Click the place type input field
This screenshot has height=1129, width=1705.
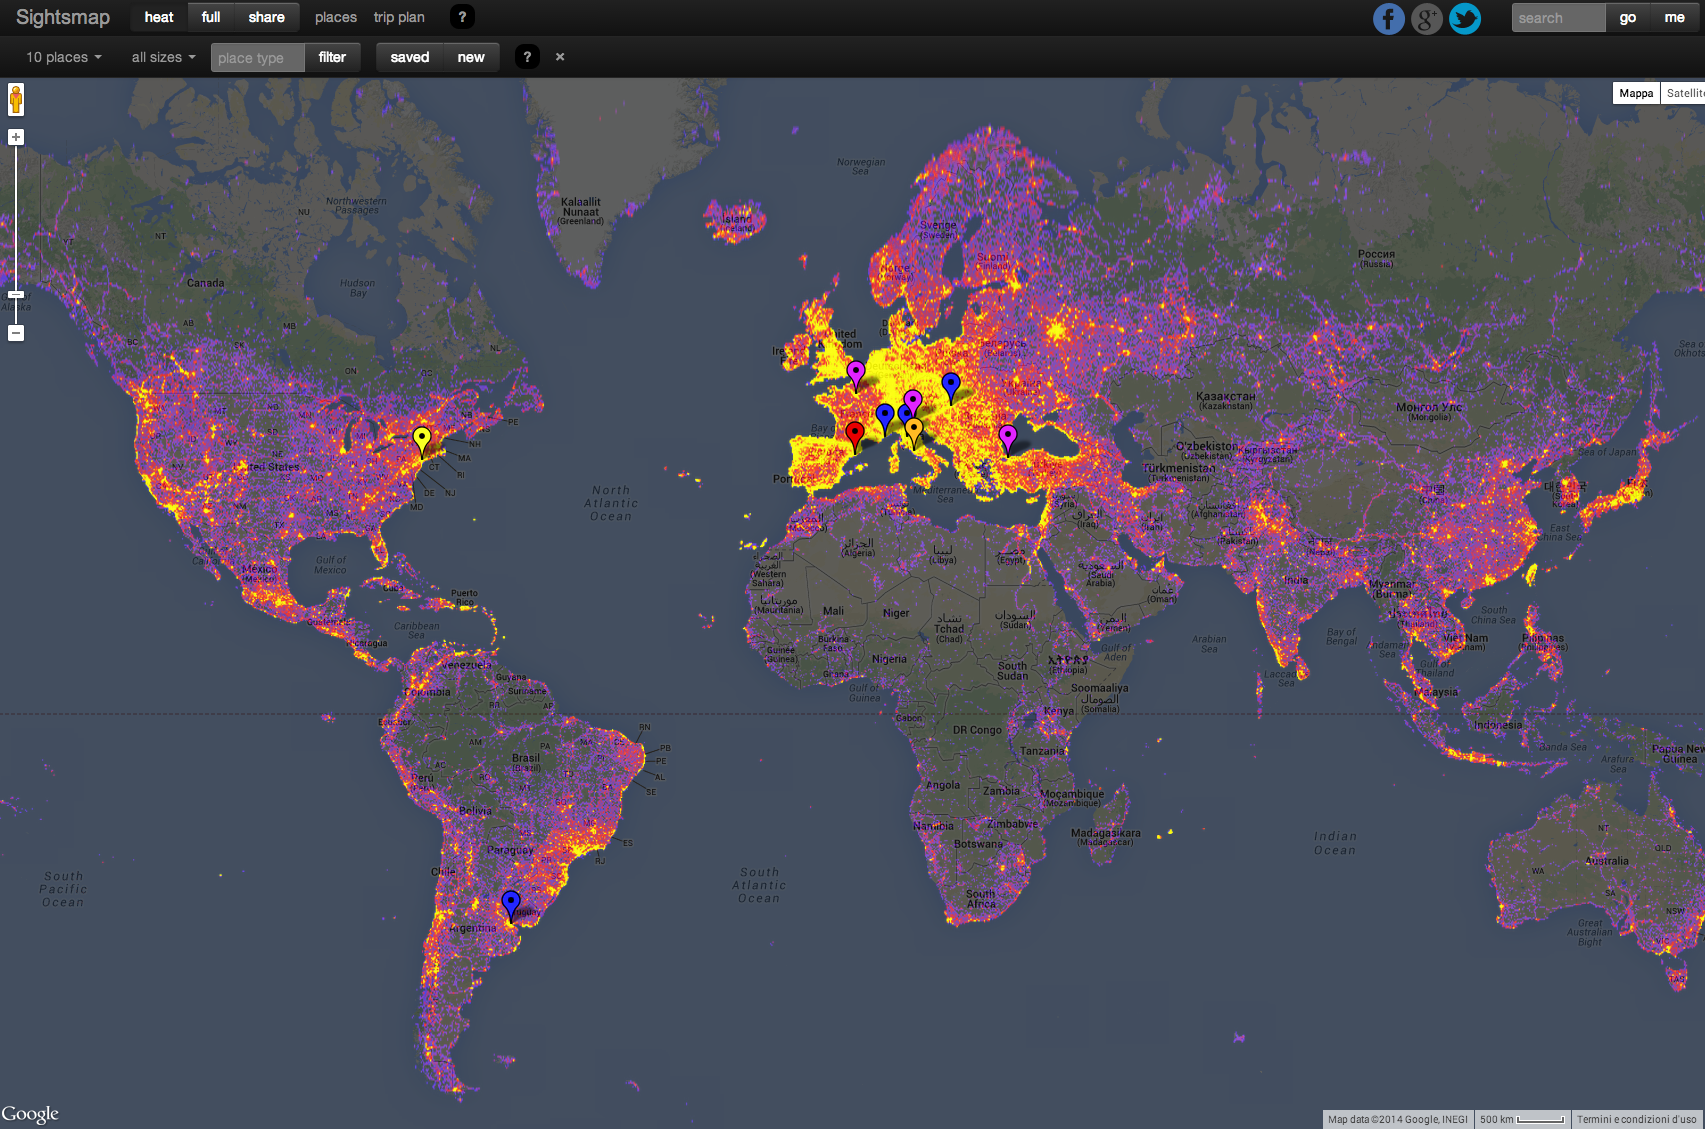tap(257, 58)
